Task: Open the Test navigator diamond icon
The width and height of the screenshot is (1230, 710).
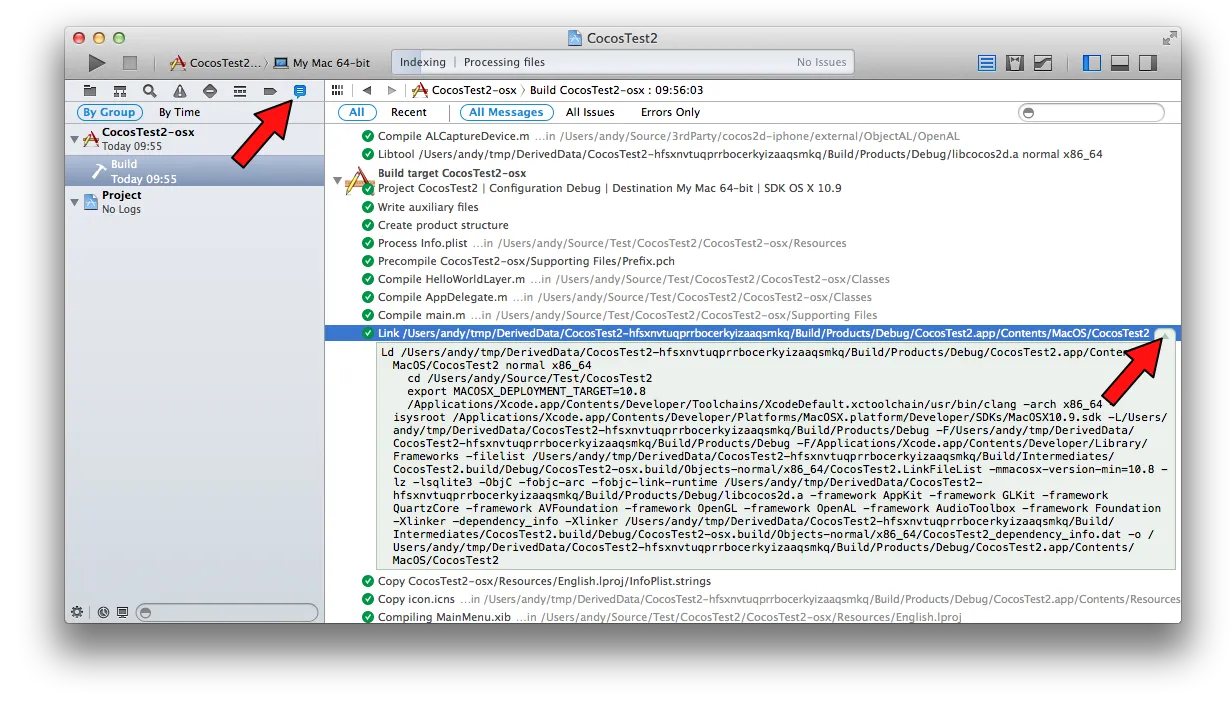Action: tap(210, 91)
